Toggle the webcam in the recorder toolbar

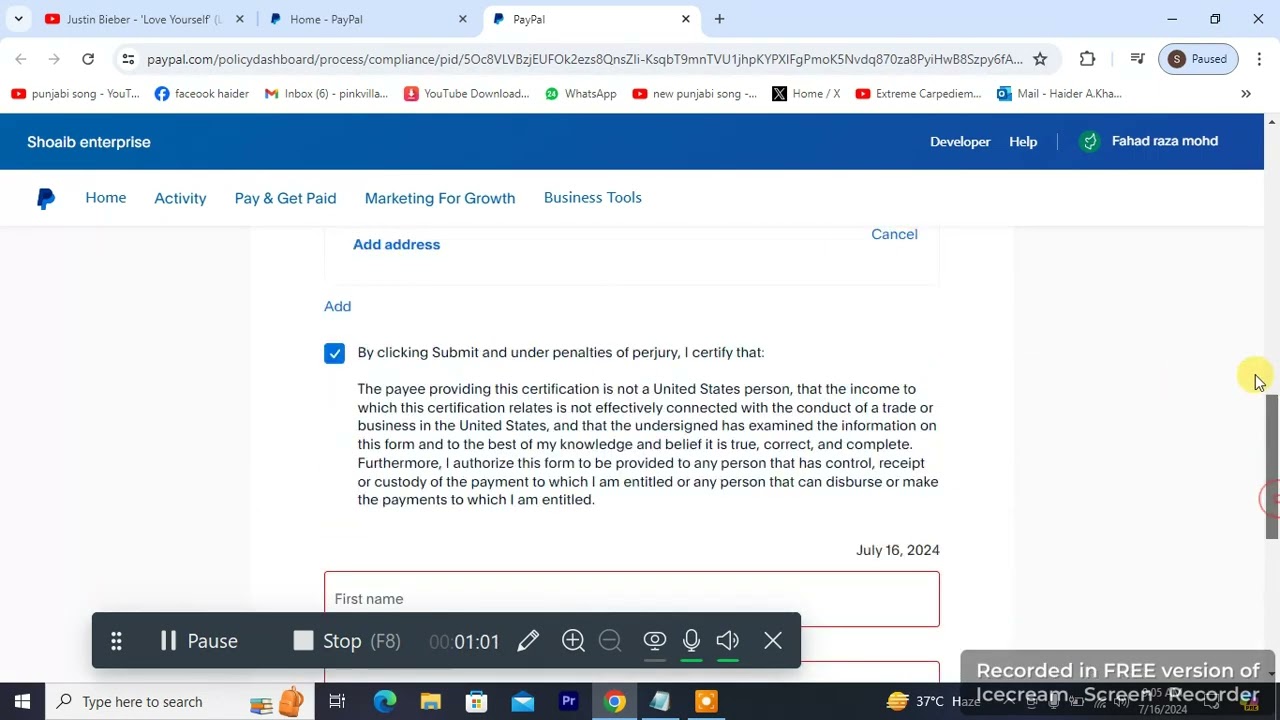[655, 641]
